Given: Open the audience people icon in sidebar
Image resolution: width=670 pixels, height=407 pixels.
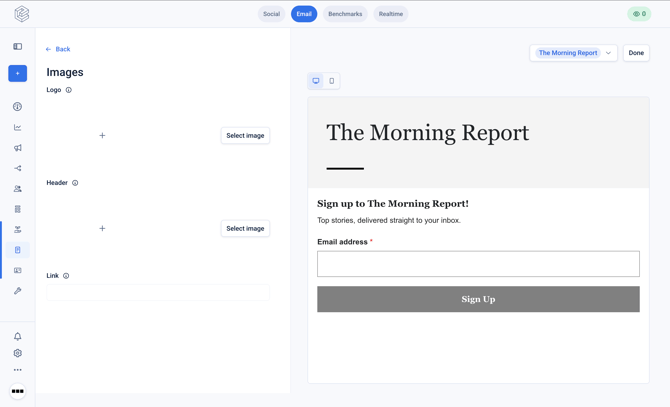Looking at the screenshot, I should click(x=18, y=189).
